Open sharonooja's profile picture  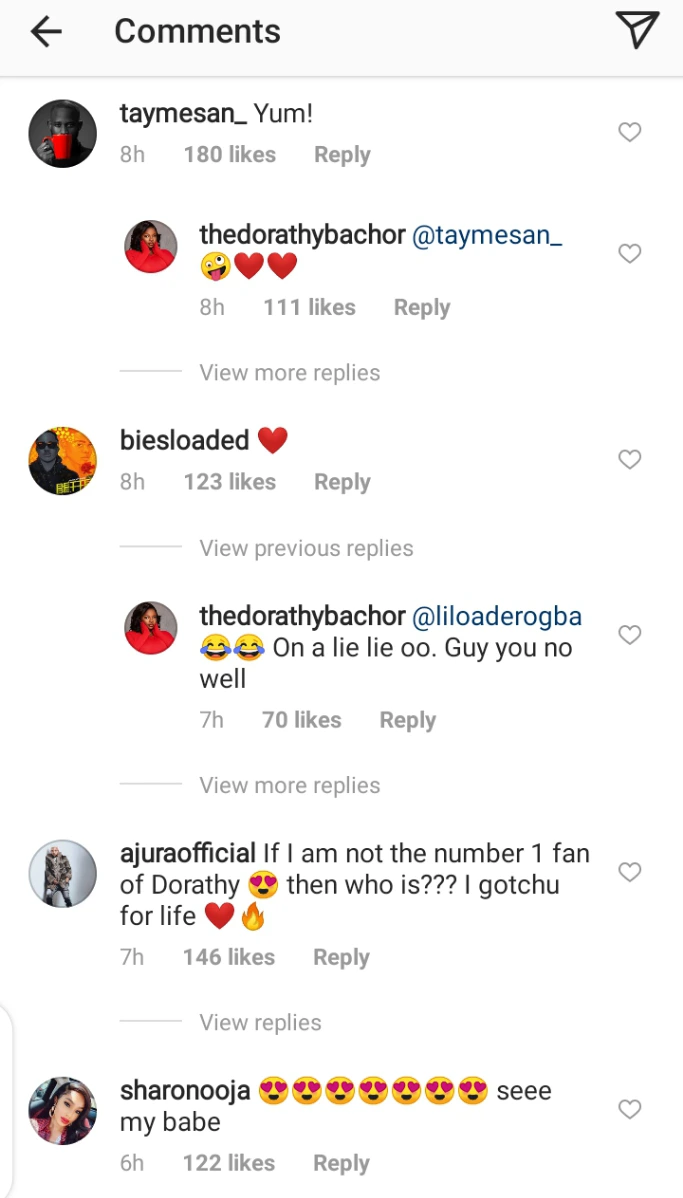pos(62,1110)
